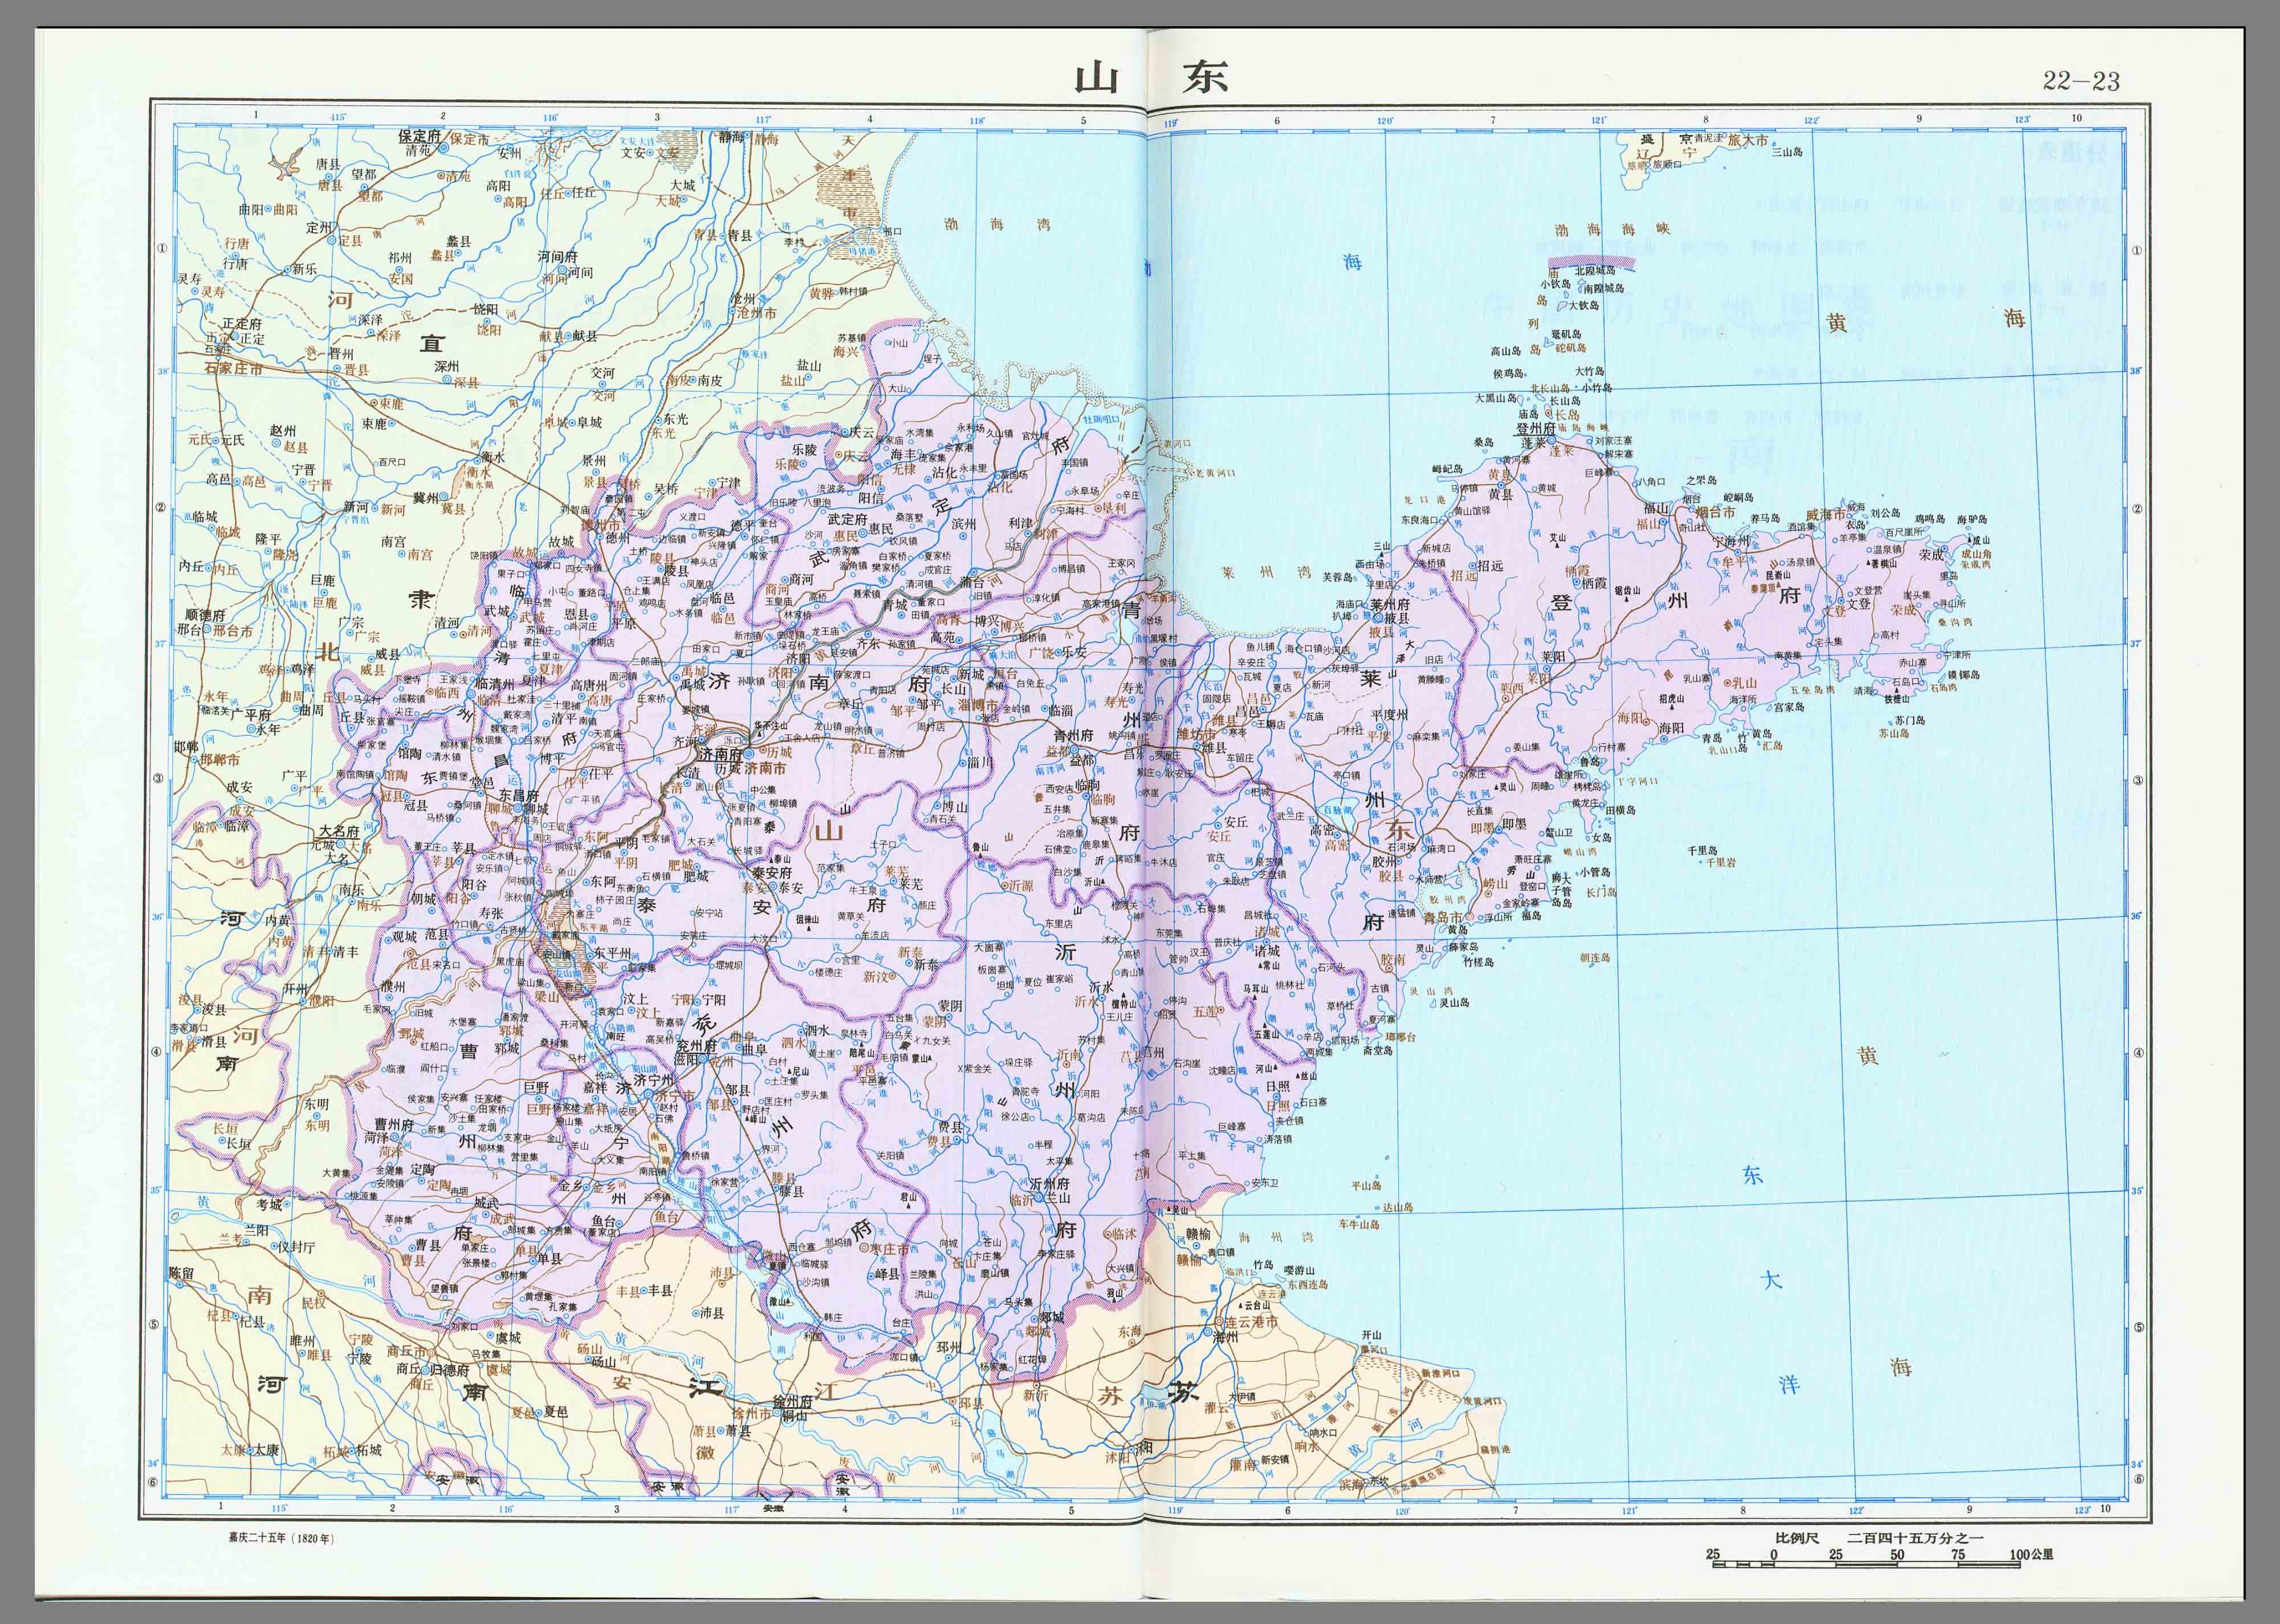The height and width of the screenshot is (1624, 2280).
Task: Select the 青州府 city label
Action: 1073,735
